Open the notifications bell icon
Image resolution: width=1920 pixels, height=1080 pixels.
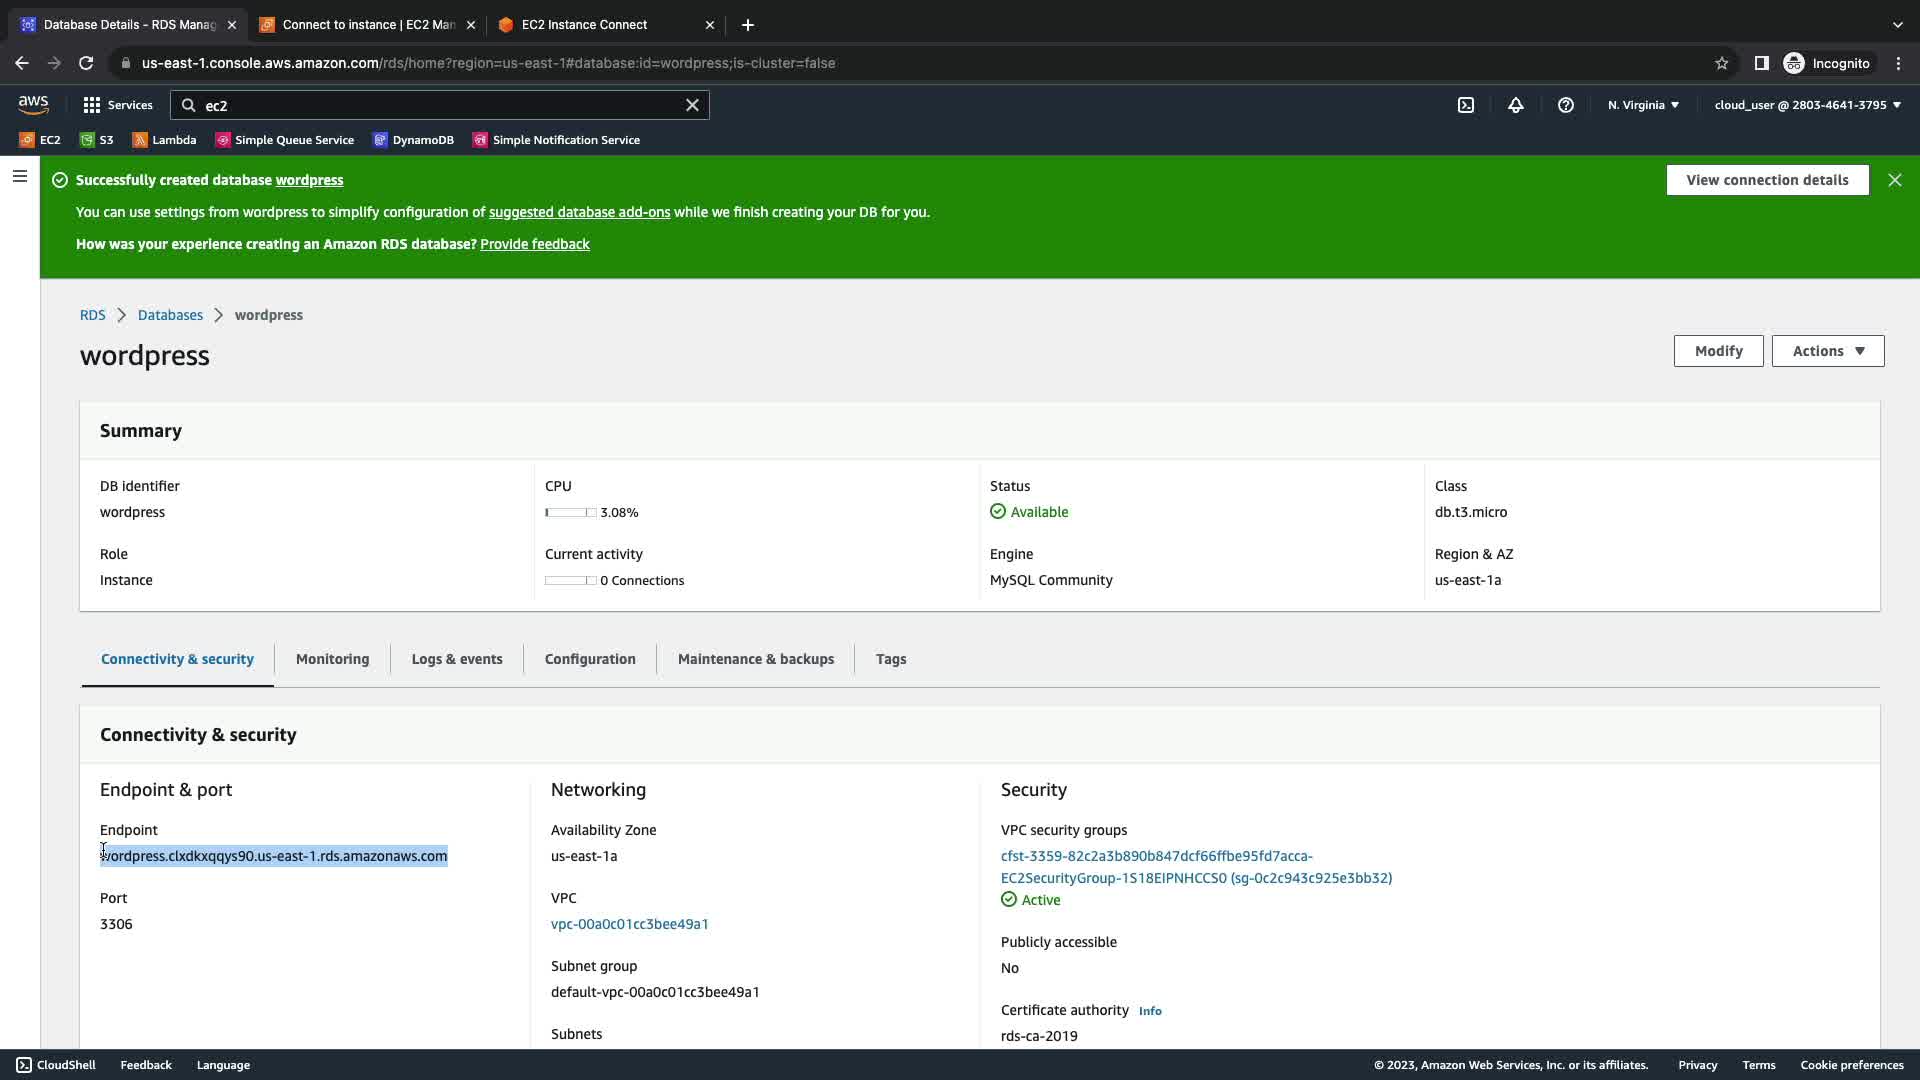click(x=1516, y=105)
